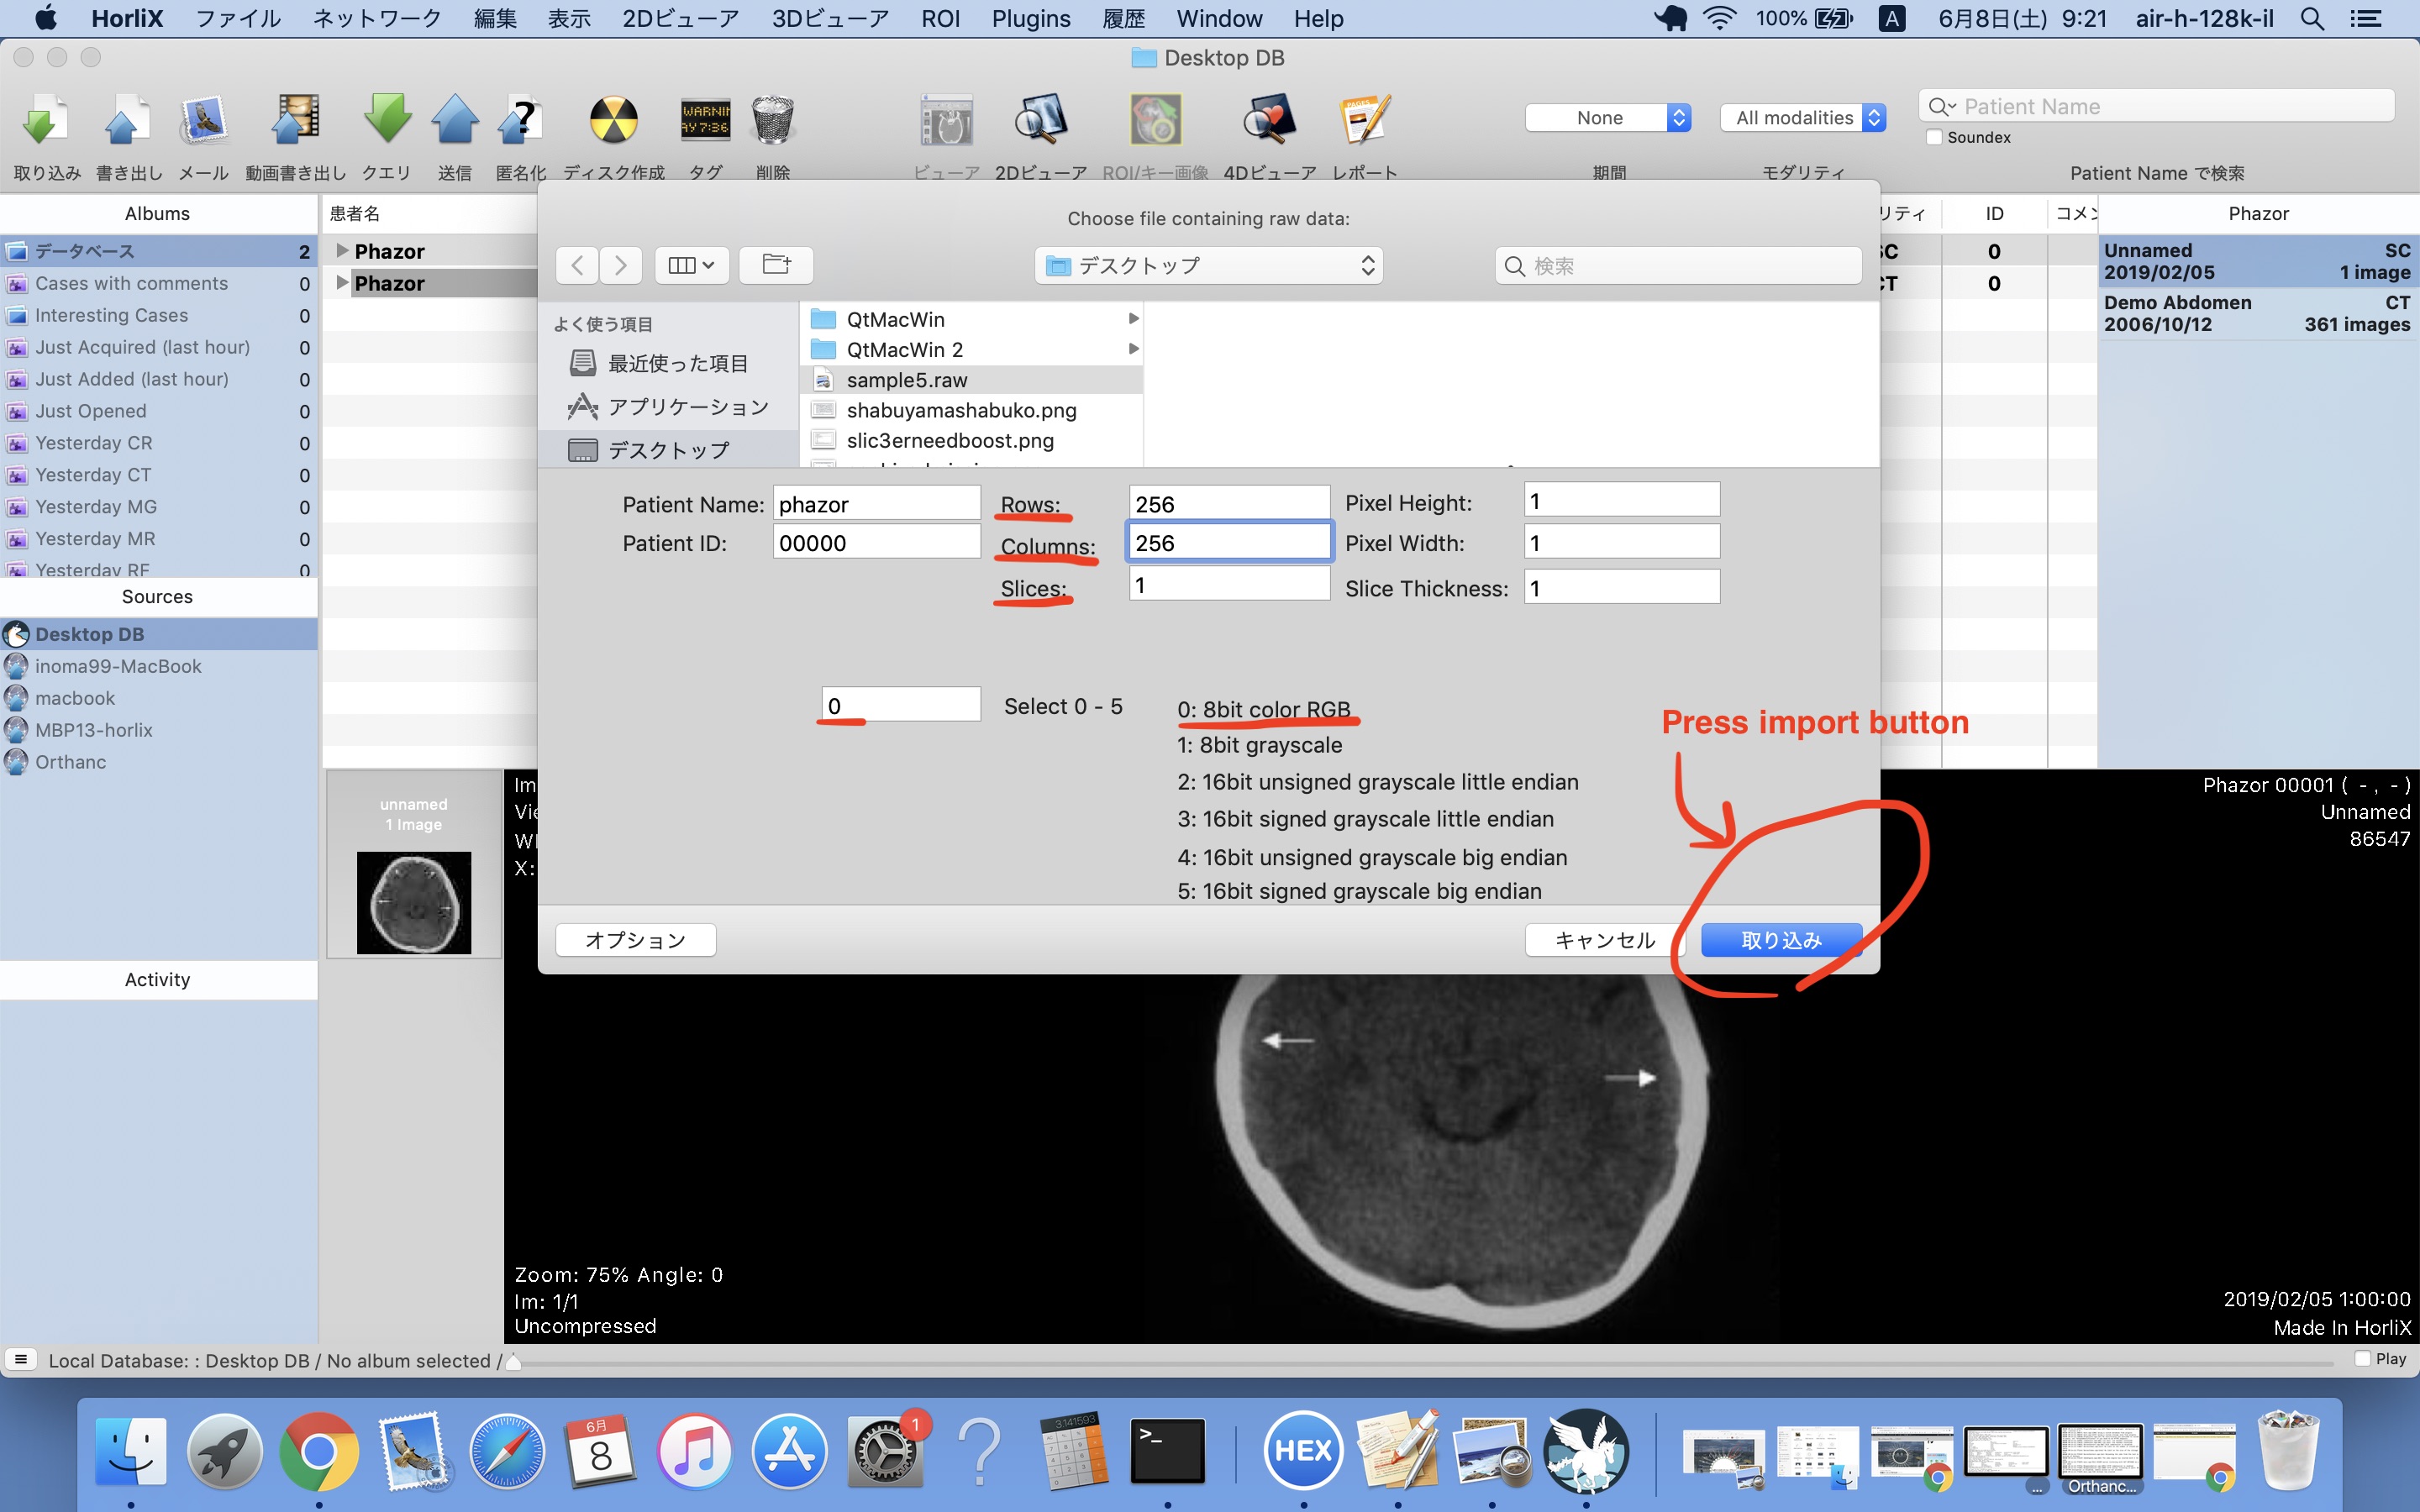Open the HEX app in the Dock

[x=1303, y=1450]
